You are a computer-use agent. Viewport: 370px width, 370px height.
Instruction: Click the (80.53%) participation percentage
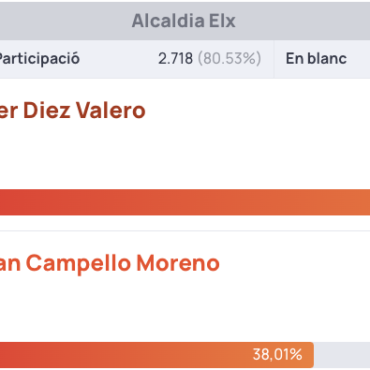[x=229, y=59]
